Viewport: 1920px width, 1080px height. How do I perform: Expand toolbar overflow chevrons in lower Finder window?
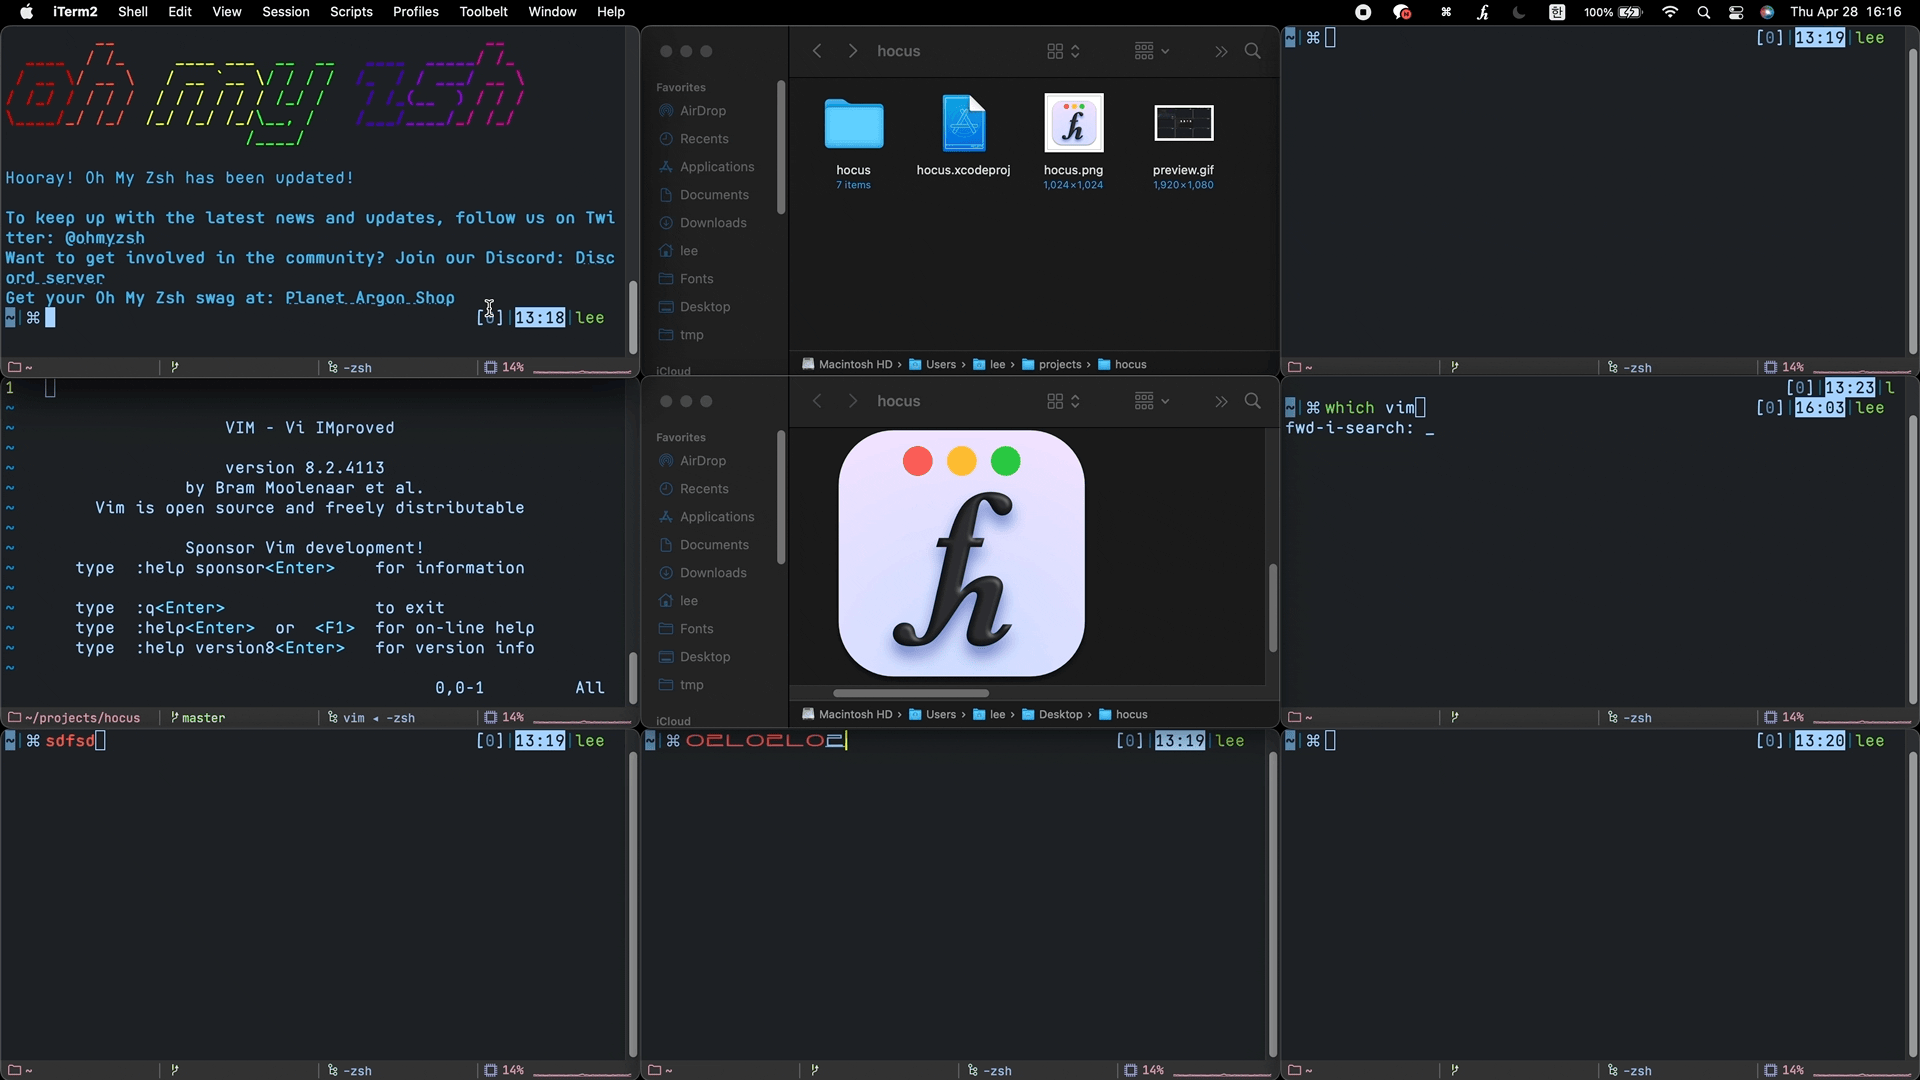[x=1221, y=401]
